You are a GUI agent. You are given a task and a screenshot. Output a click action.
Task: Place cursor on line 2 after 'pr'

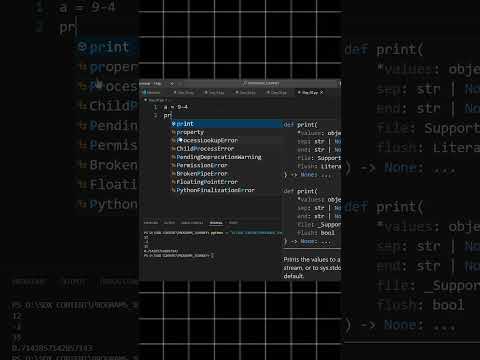pos(171,115)
